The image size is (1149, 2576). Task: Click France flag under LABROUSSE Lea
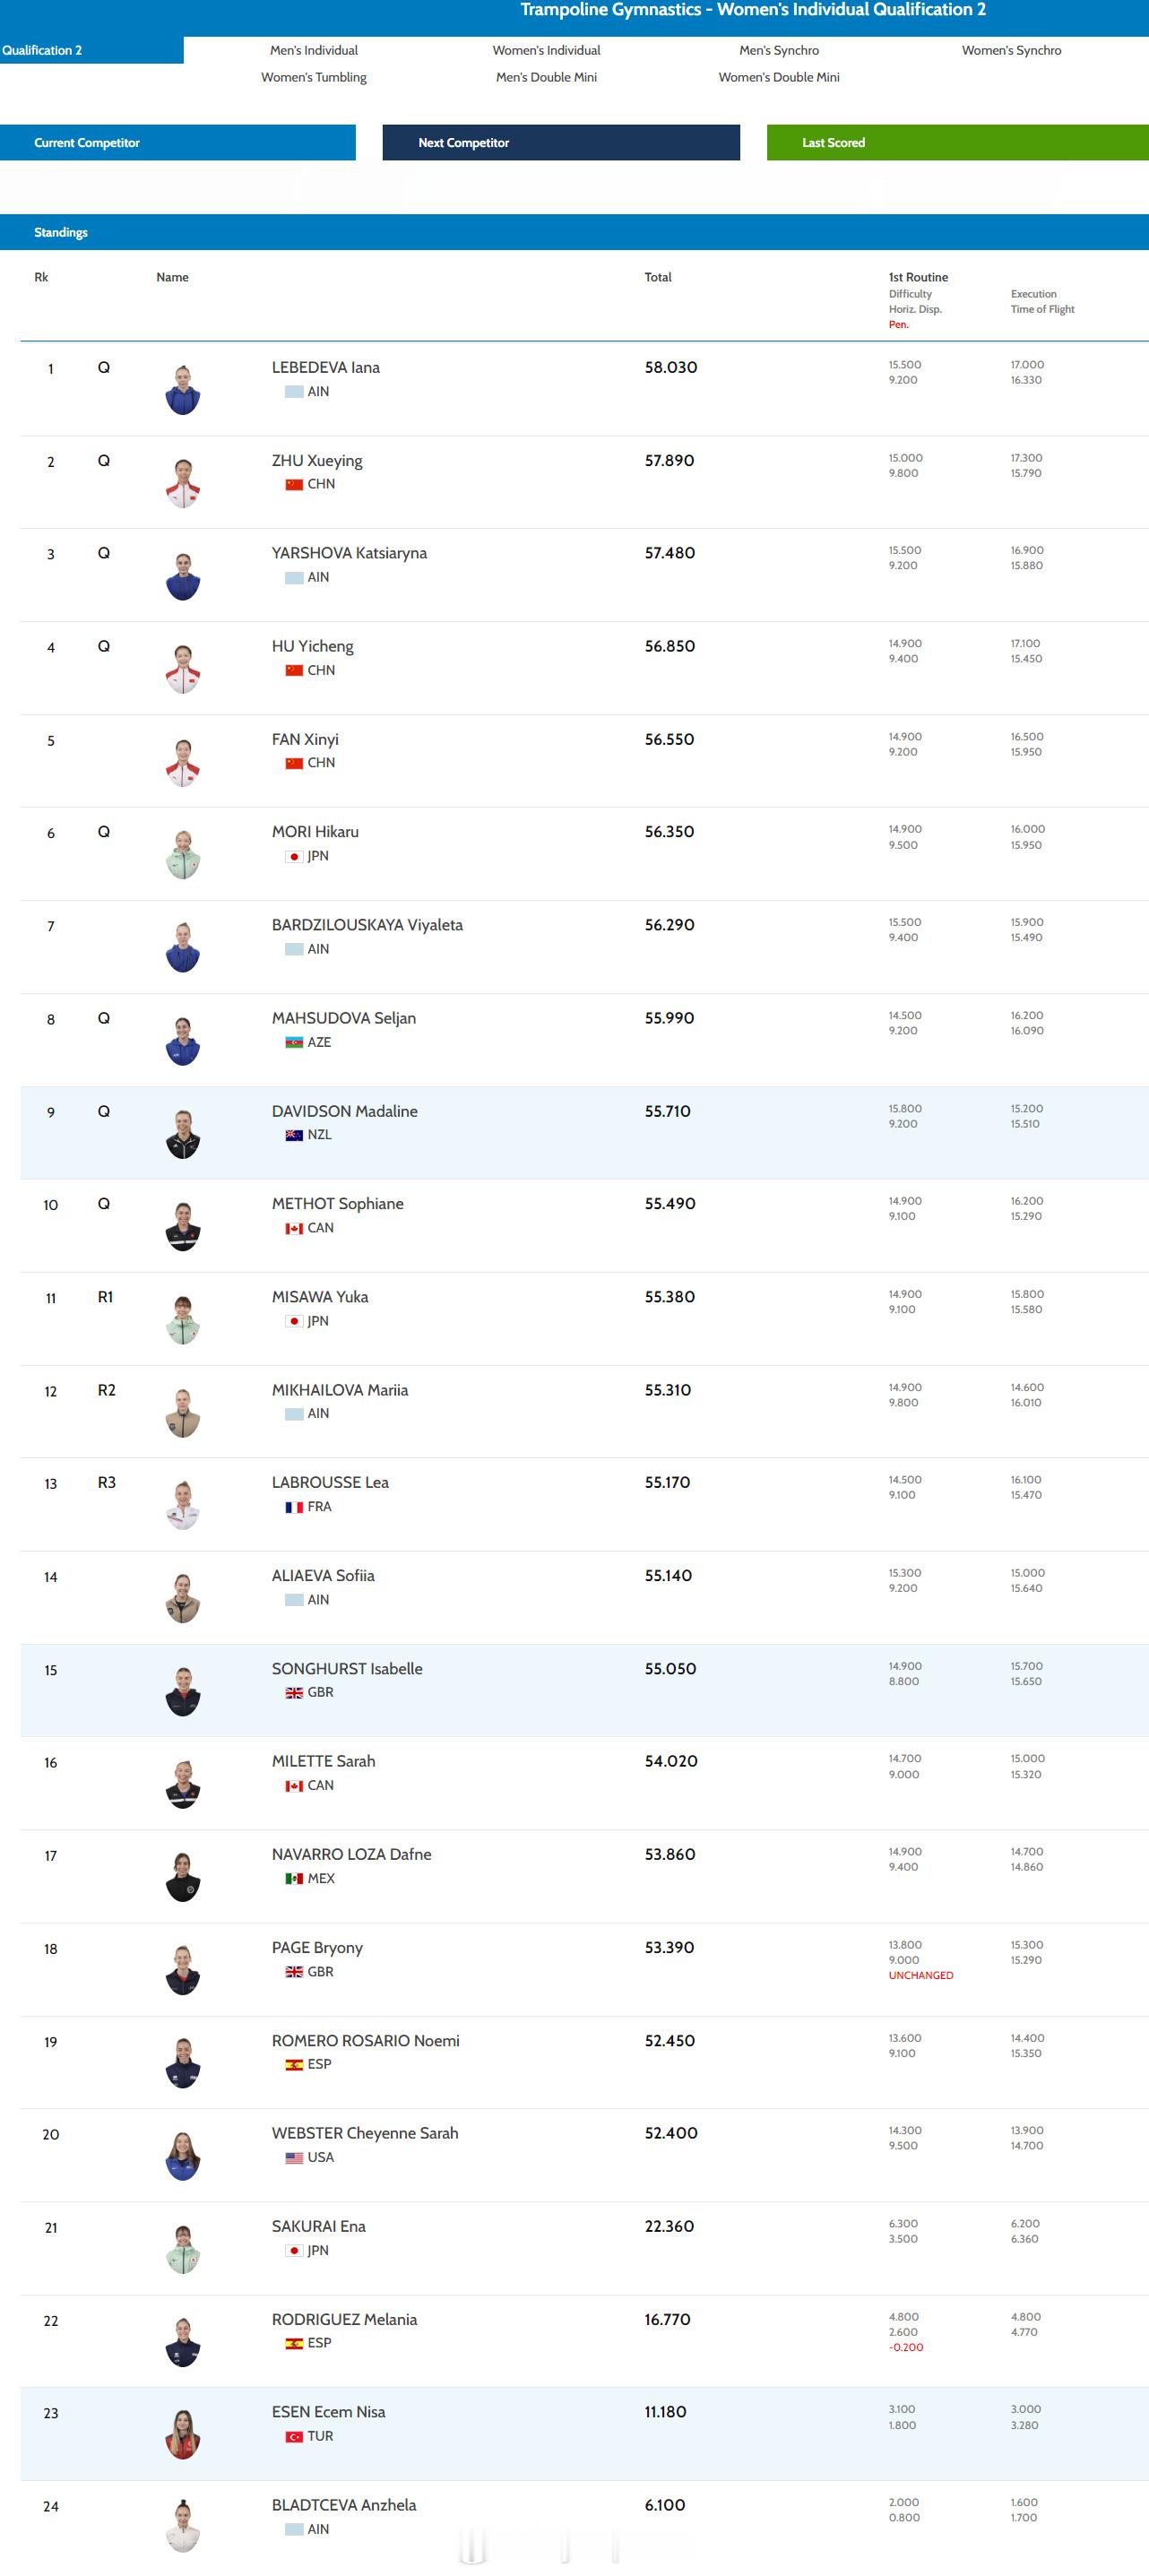click(294, 1507)
